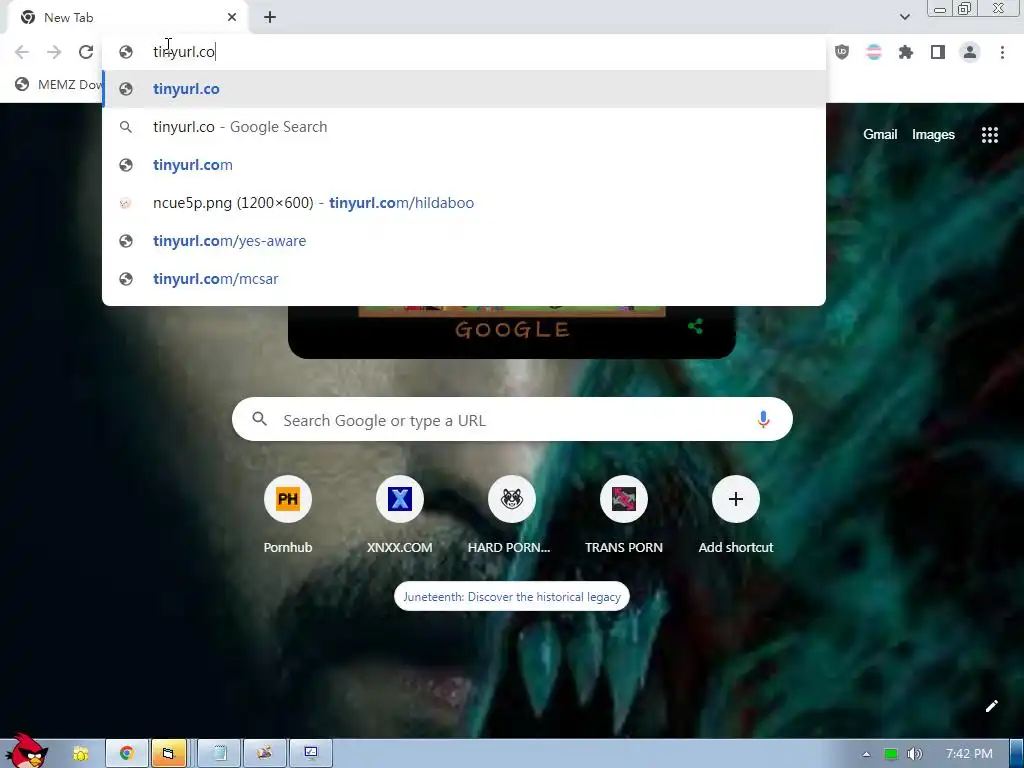Share the Google doodle

click(x=696, y=326)
